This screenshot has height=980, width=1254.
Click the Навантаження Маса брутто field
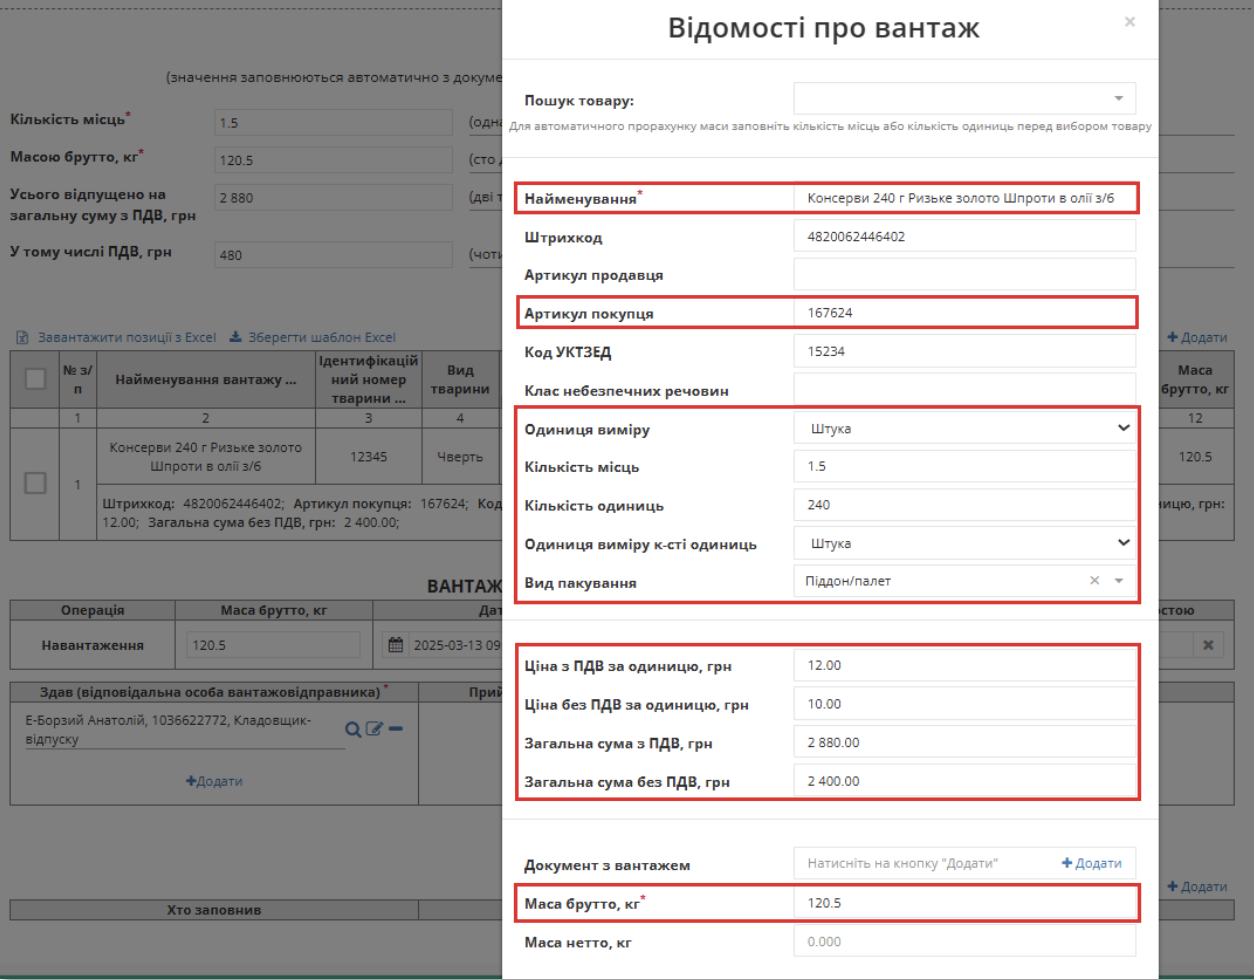(x=273, y=645)
